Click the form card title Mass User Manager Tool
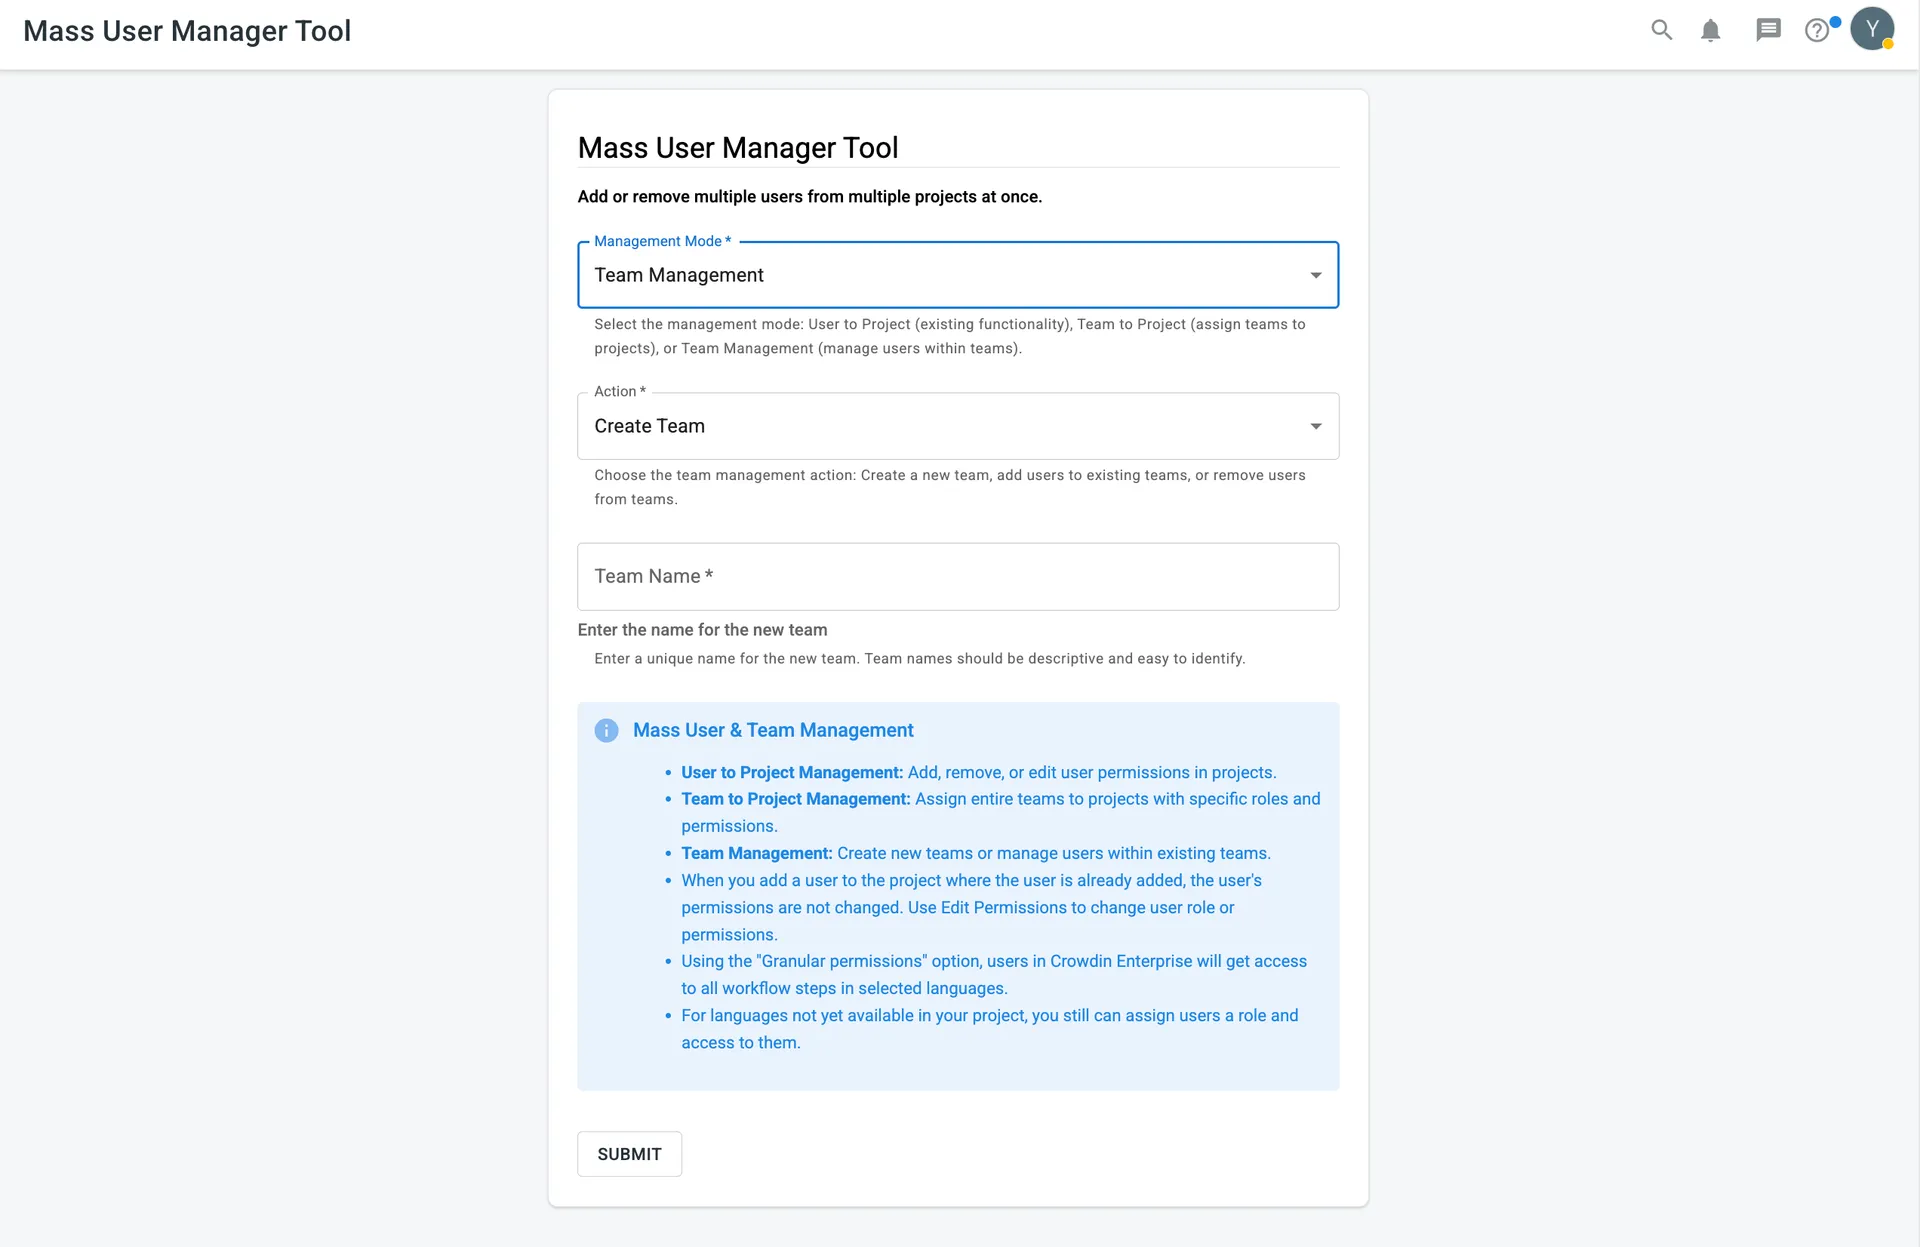Viewport: 1920px width, 1247px height. point(737,148)
